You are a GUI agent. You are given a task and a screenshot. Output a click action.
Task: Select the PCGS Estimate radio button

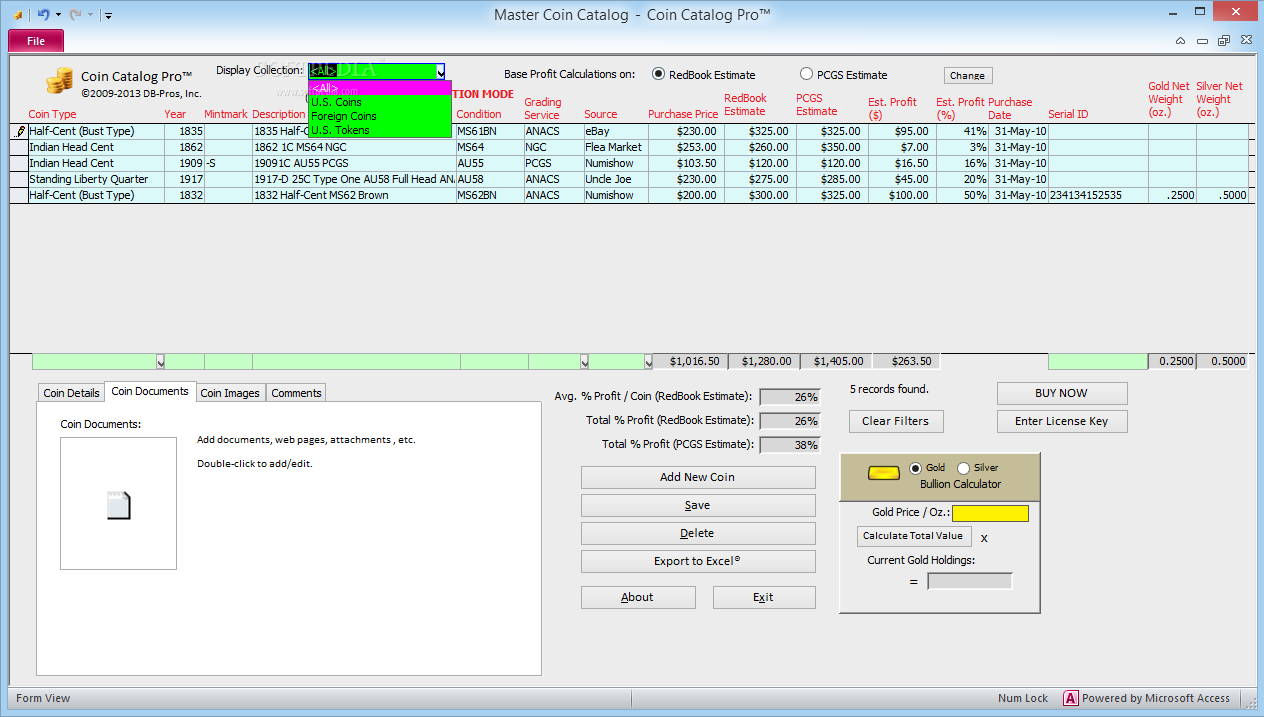tap(807, 74)
